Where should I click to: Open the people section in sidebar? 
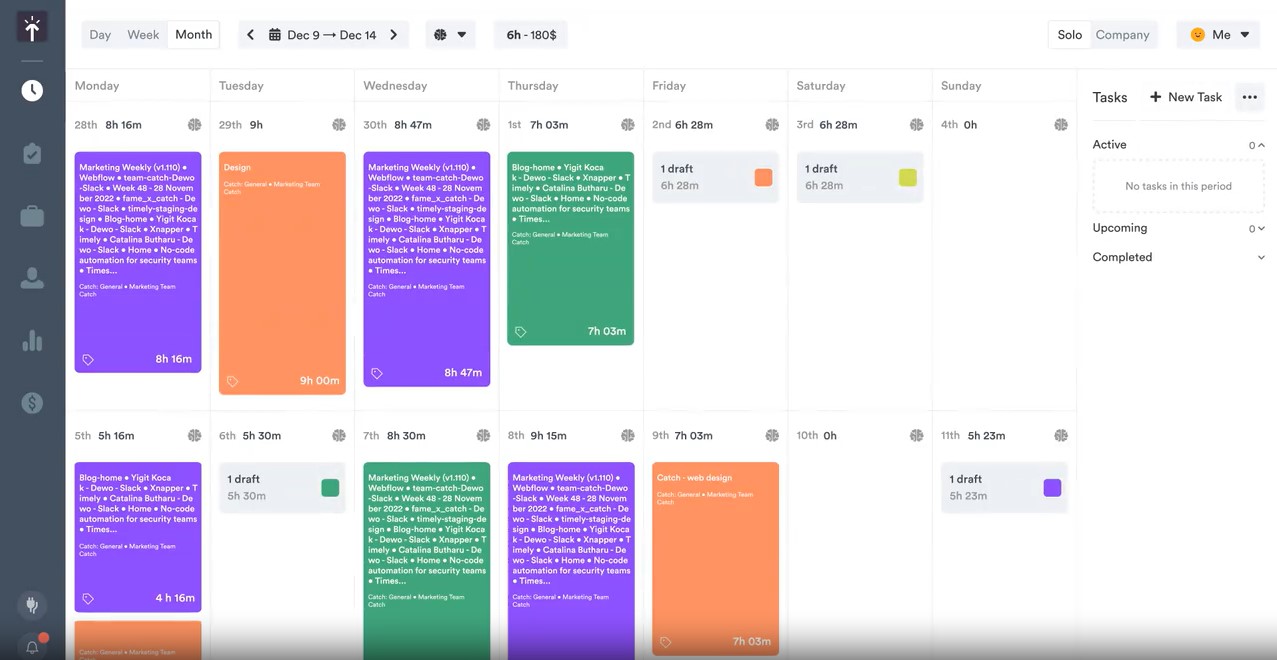tap(31, 277)
